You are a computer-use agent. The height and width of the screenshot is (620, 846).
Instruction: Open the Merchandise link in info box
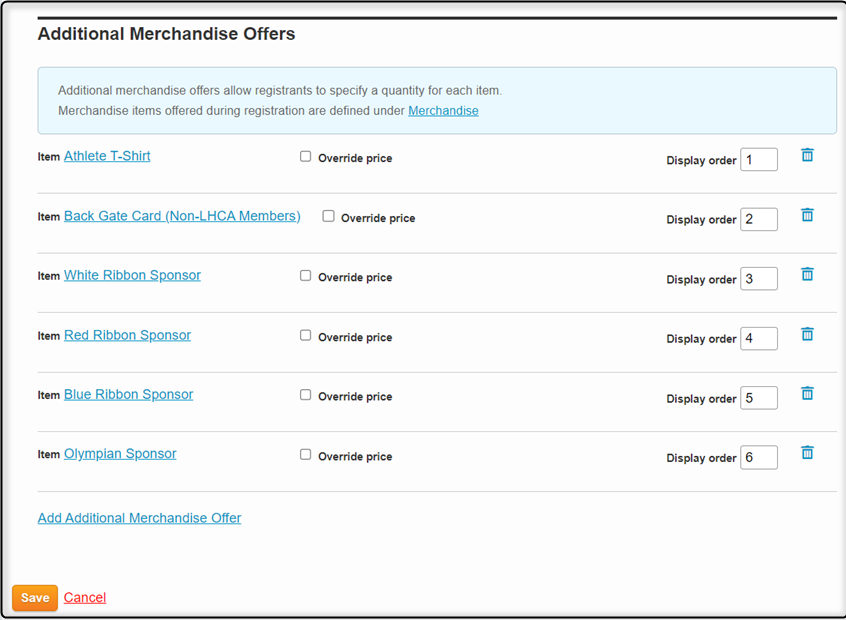443,111
